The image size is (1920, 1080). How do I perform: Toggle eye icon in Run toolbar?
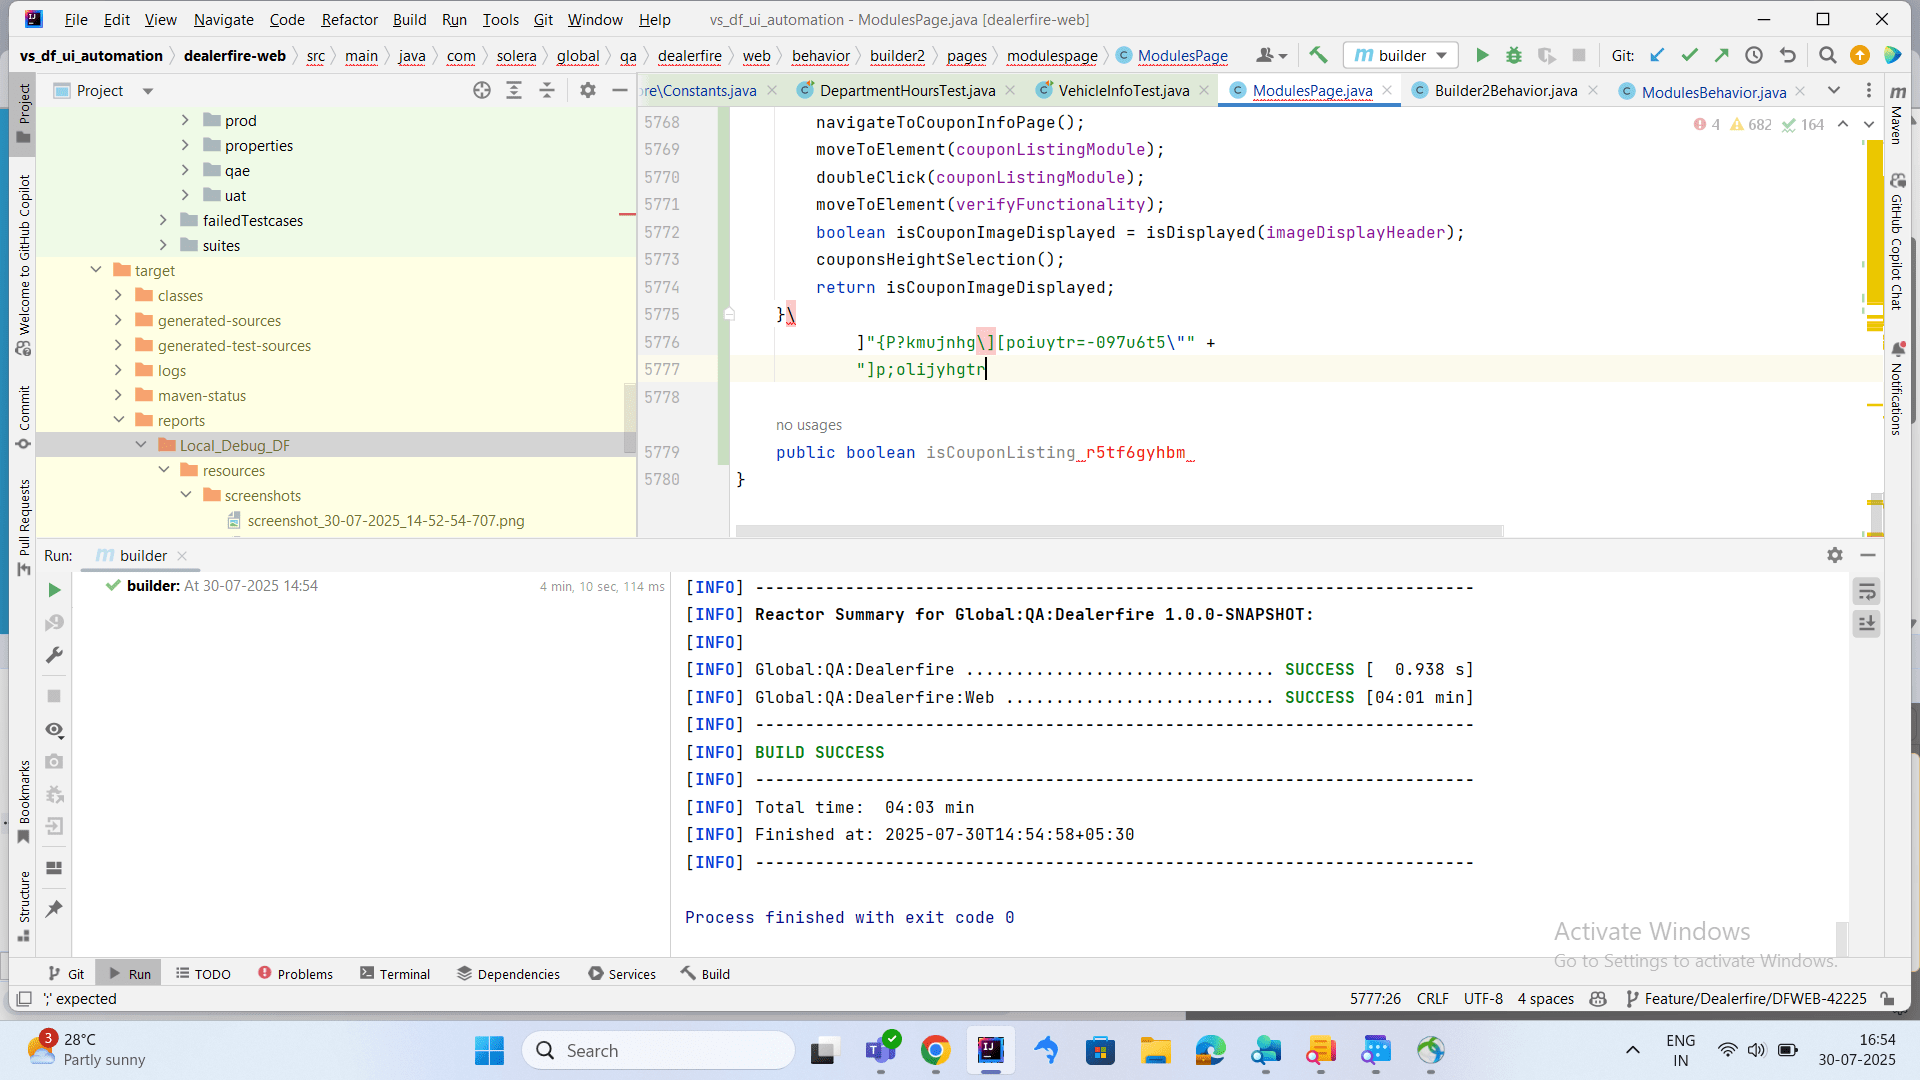point(54,730)
